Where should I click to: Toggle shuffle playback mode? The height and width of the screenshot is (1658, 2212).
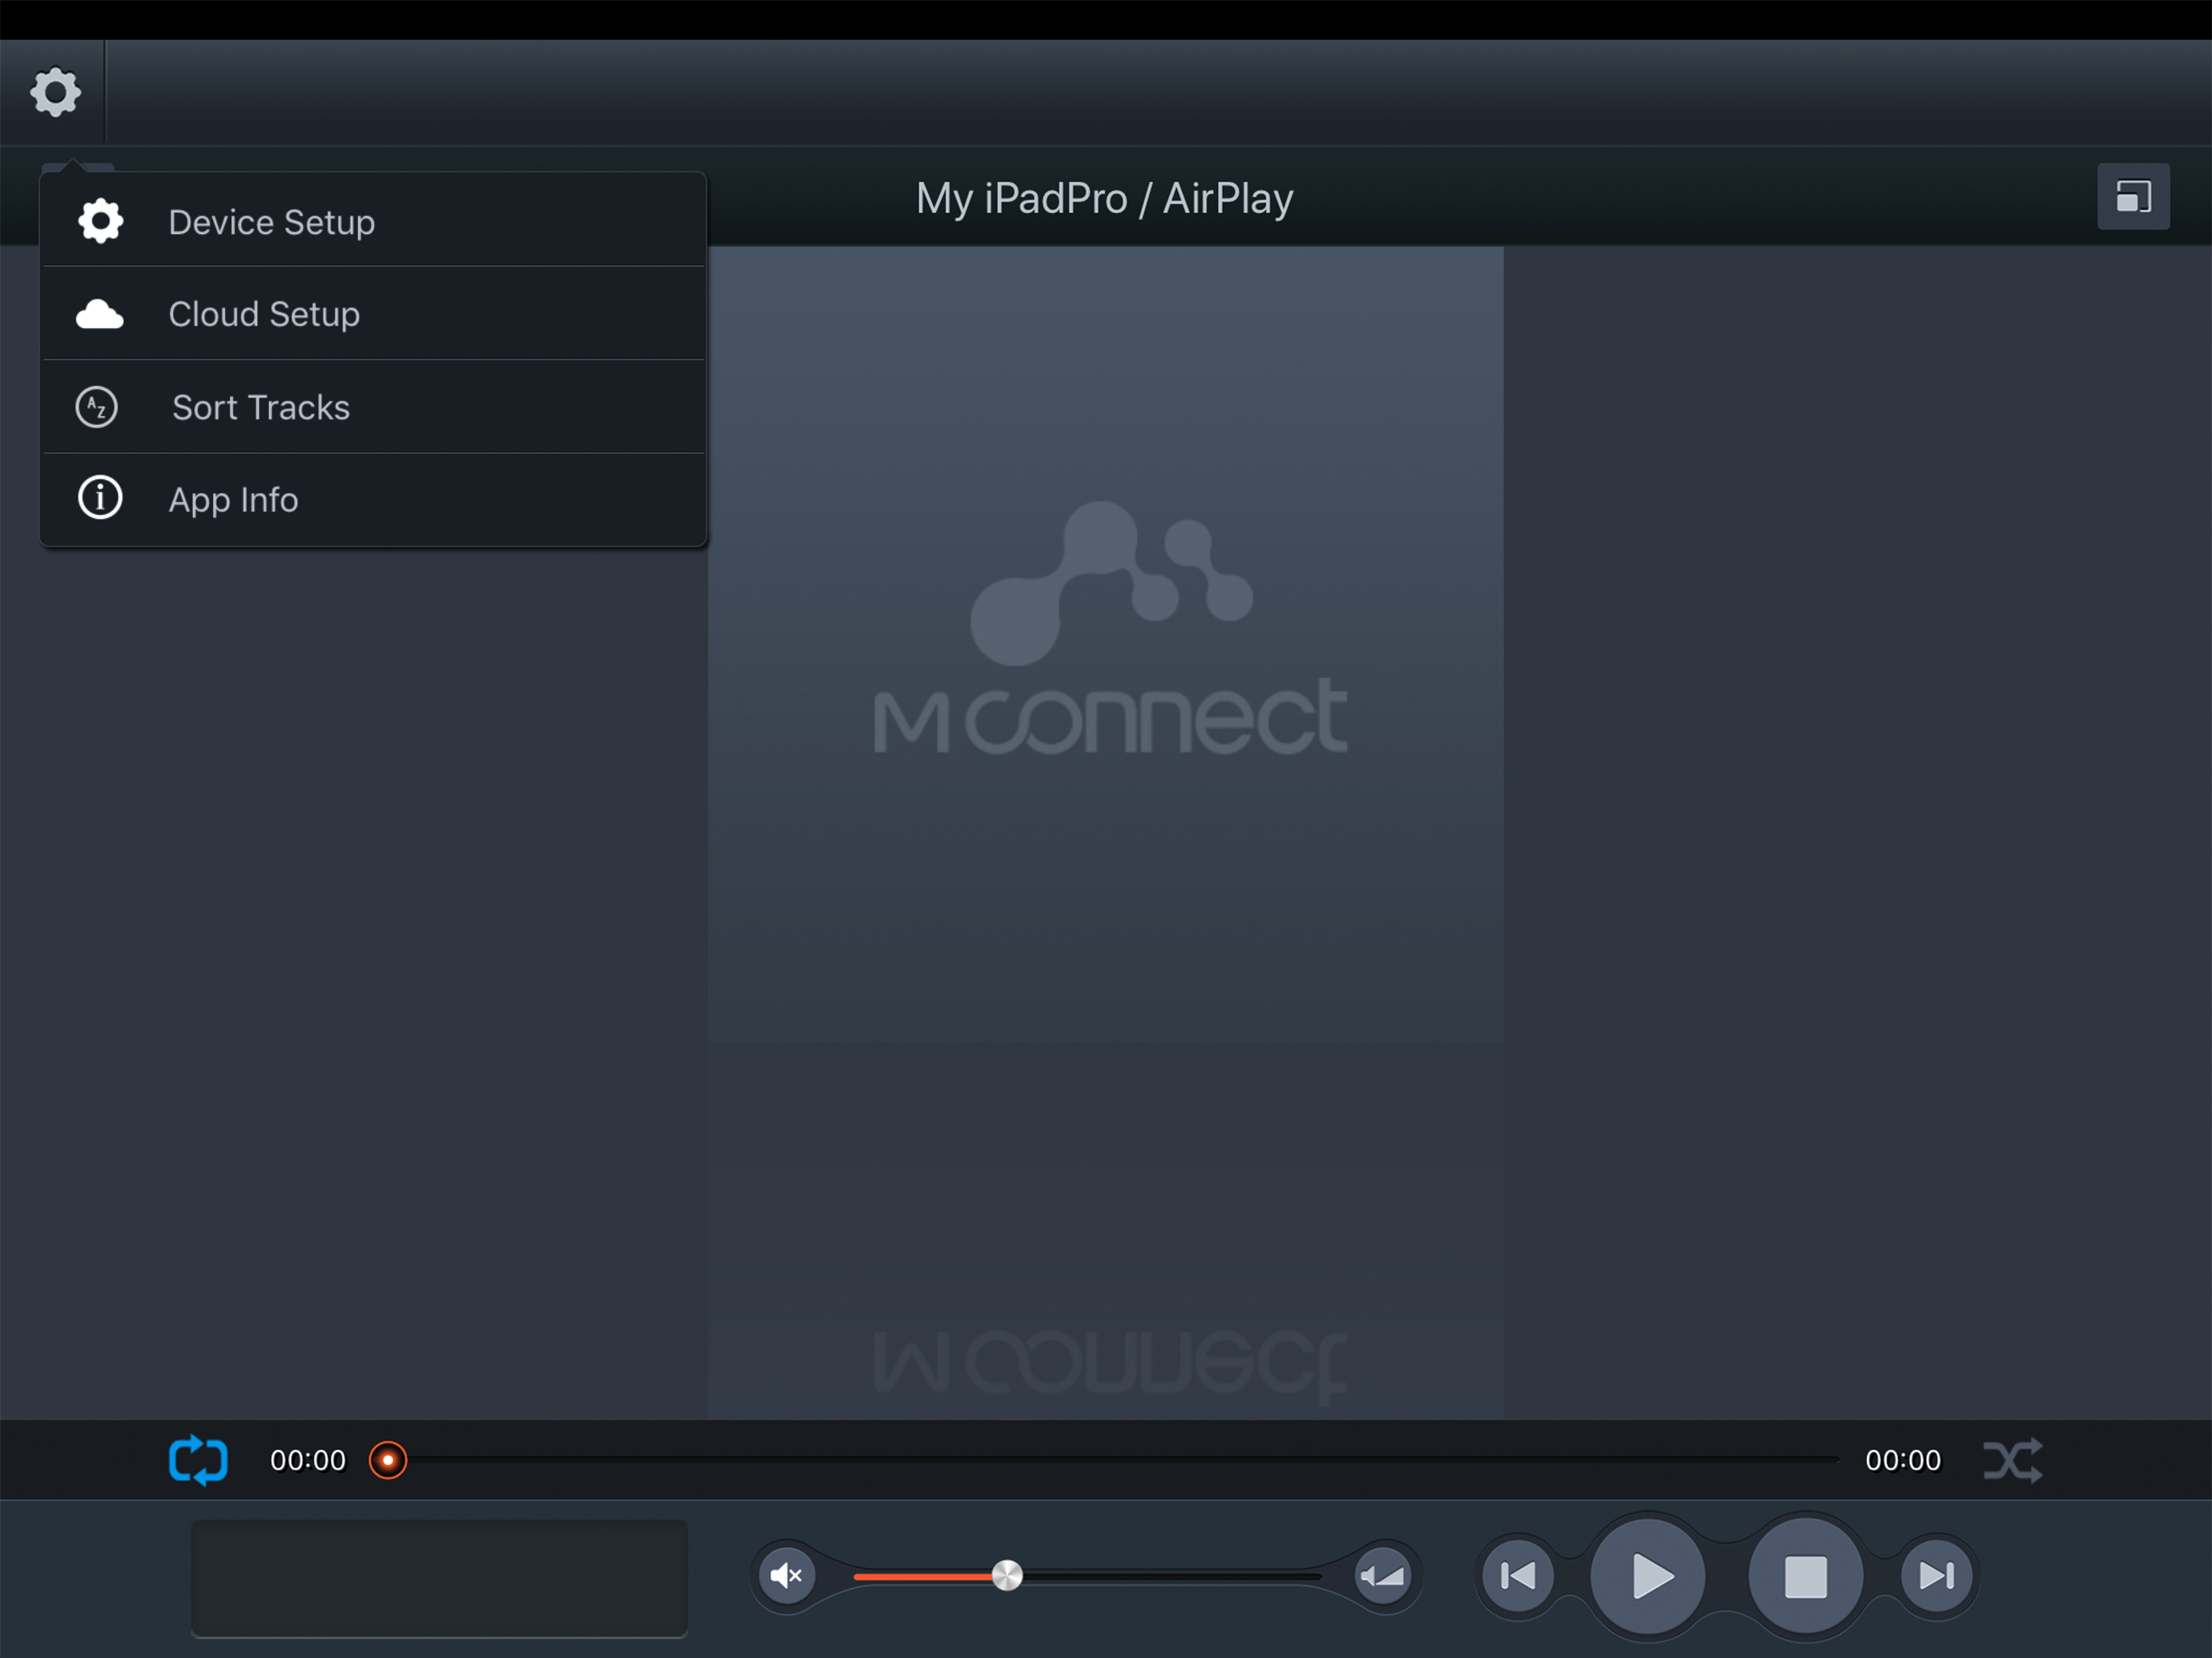click(x=2012, y=1460)
